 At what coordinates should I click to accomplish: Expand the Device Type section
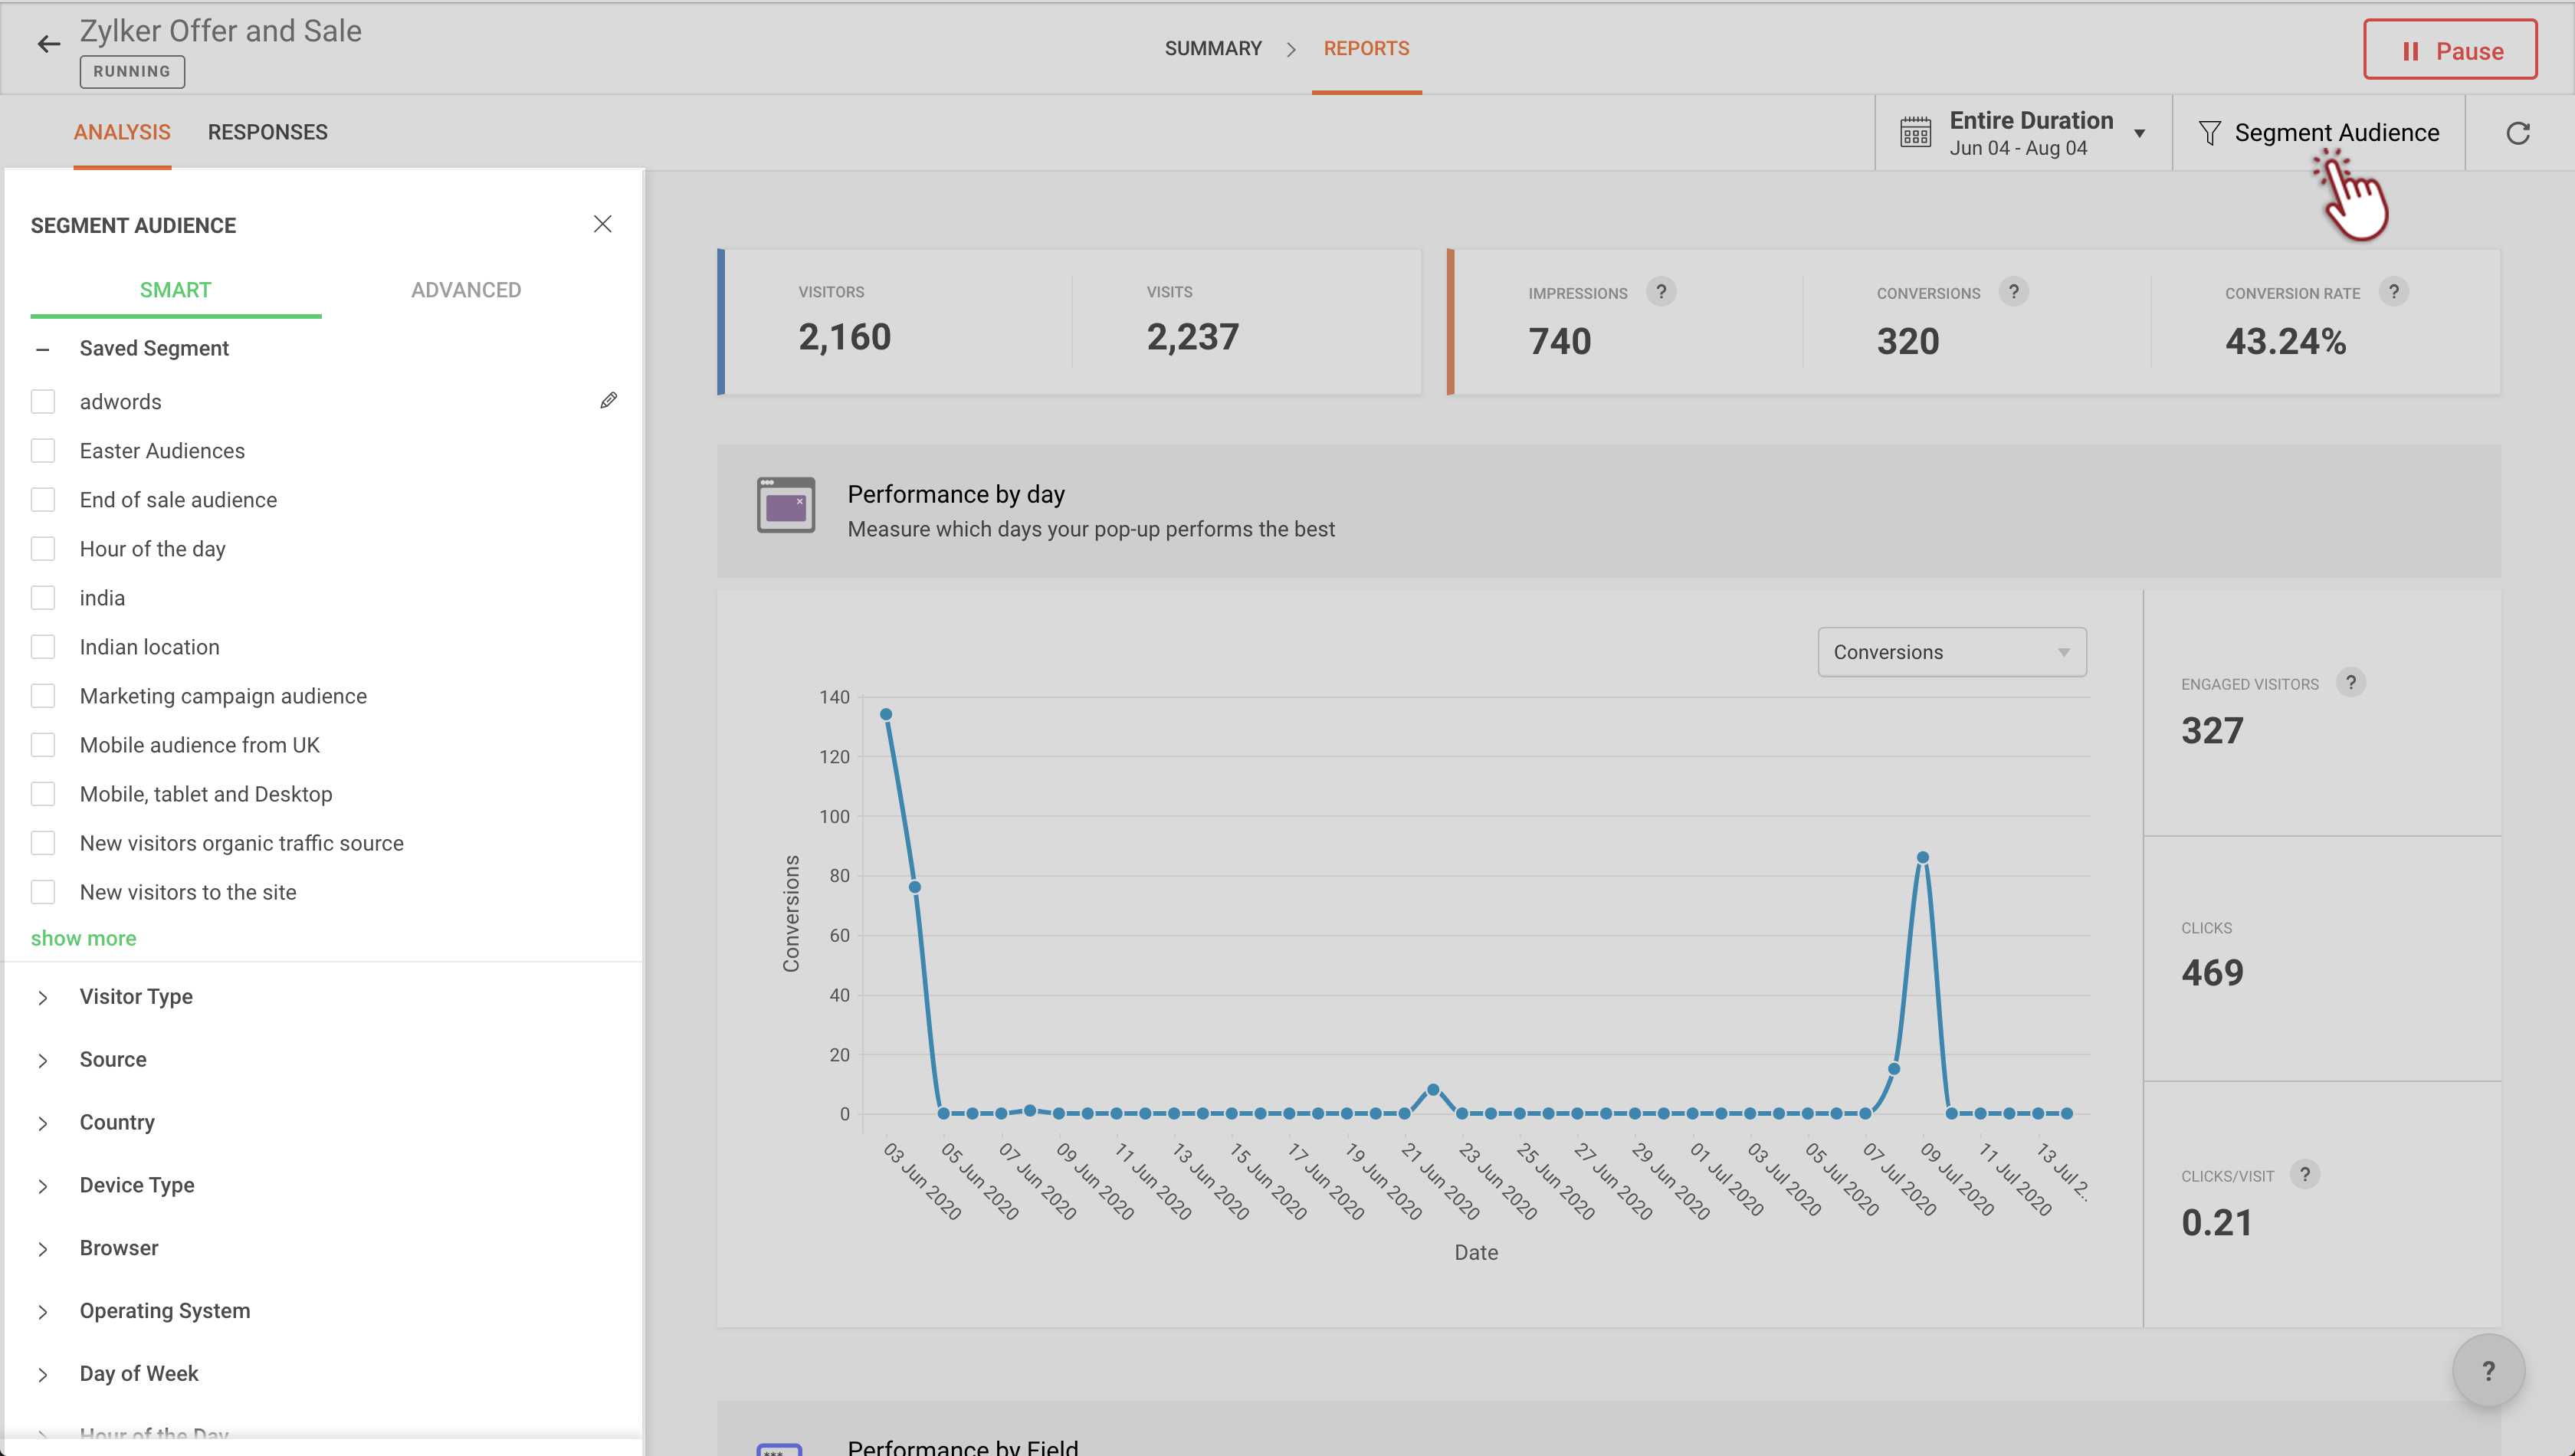[x=137, y=1185]
